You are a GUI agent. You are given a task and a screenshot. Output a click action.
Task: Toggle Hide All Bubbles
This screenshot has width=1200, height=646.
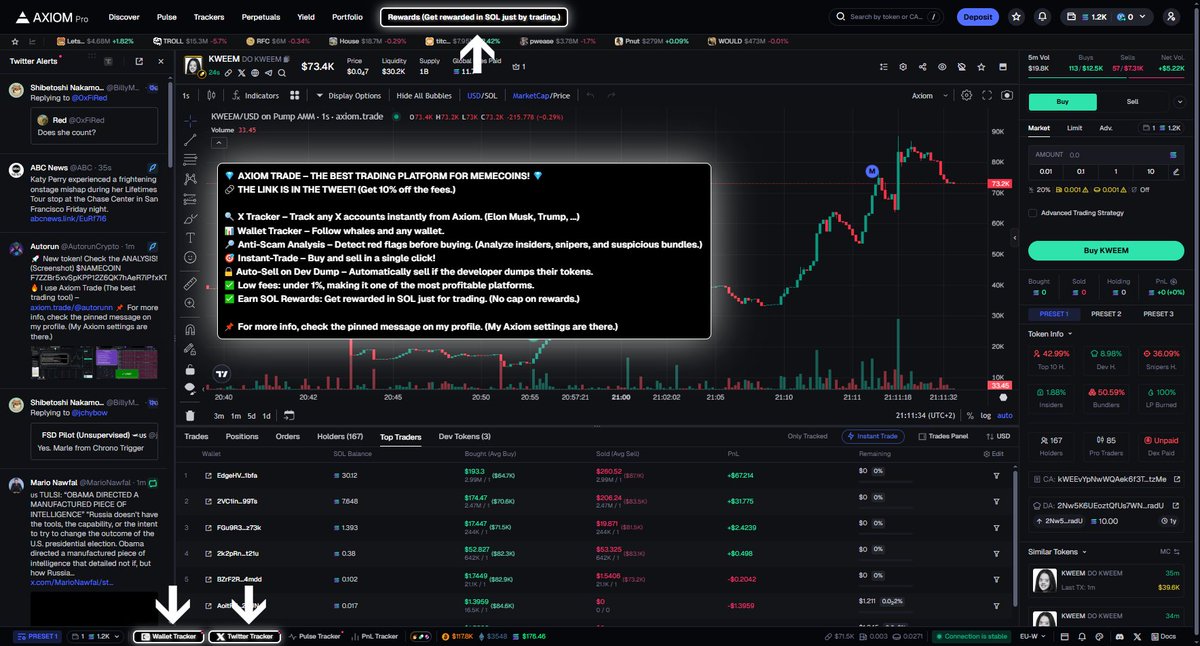[x=424, y=95]
